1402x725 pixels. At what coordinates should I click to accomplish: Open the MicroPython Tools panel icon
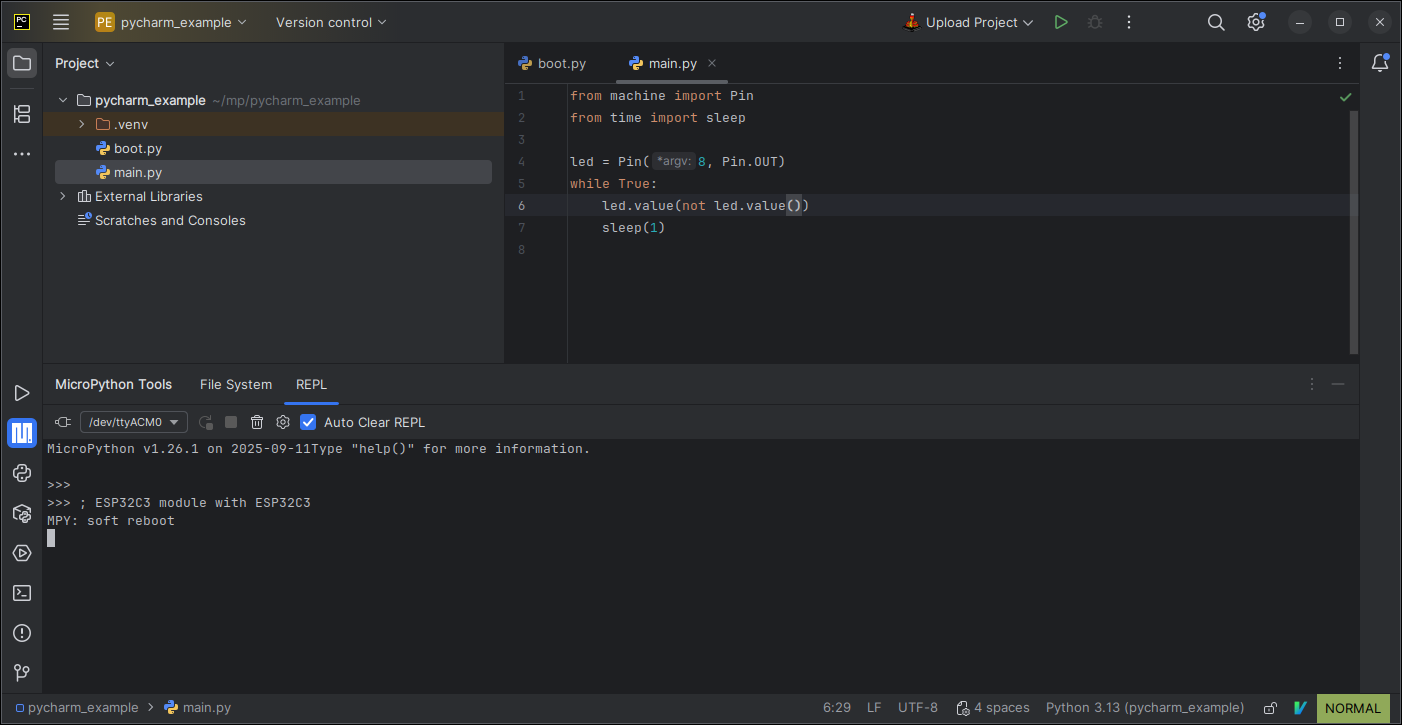(21, 433)
